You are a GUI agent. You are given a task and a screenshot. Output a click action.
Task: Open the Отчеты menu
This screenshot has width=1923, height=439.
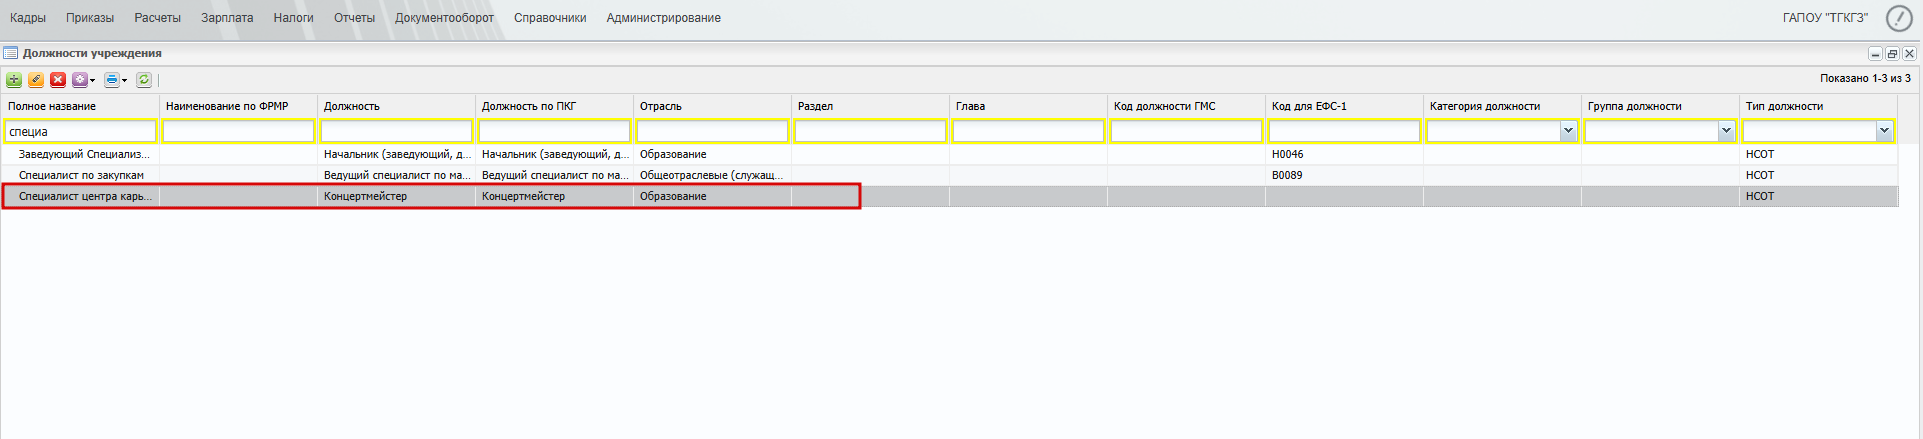[x=354, y=18]
